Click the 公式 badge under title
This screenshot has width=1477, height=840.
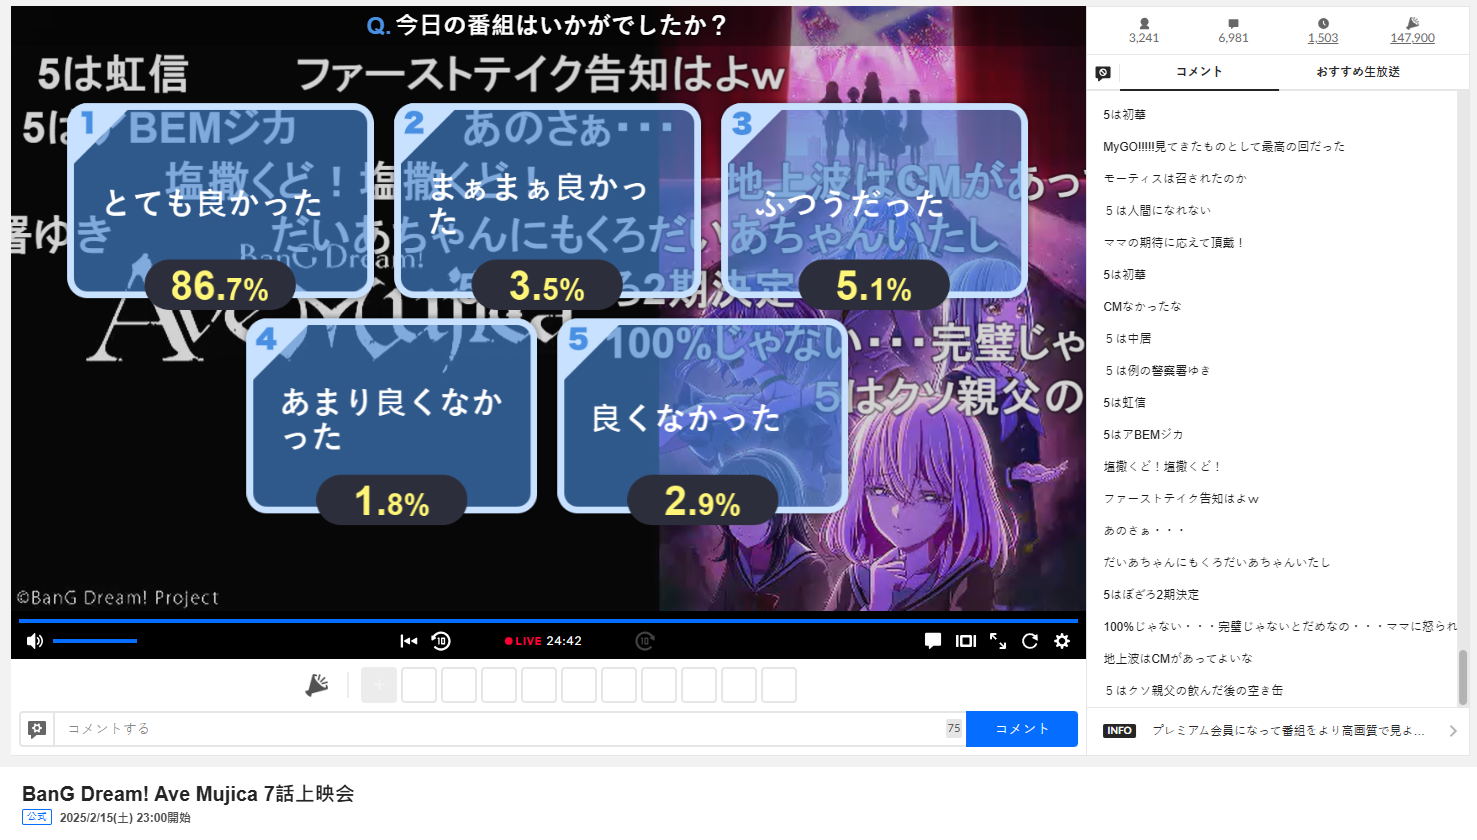click(37, 817)
